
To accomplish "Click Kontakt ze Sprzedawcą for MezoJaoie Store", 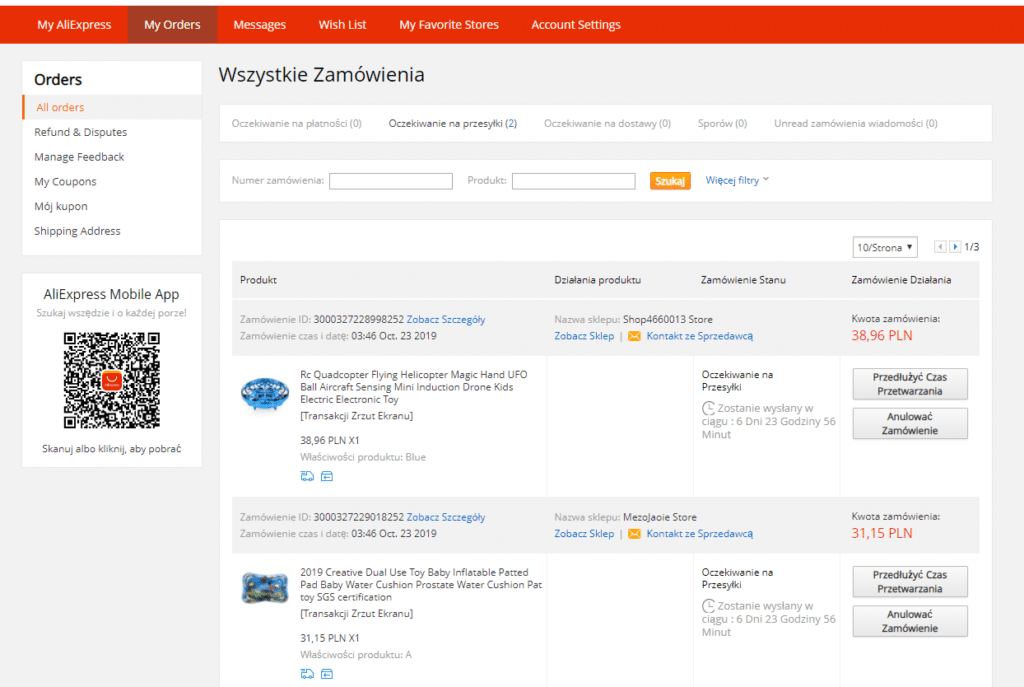I will click(x=699, y=534).
